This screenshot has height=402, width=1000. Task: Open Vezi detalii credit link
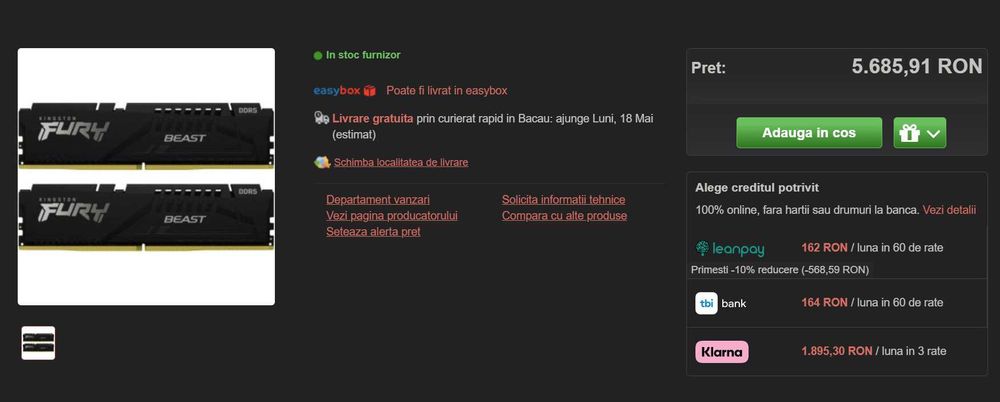949,209
